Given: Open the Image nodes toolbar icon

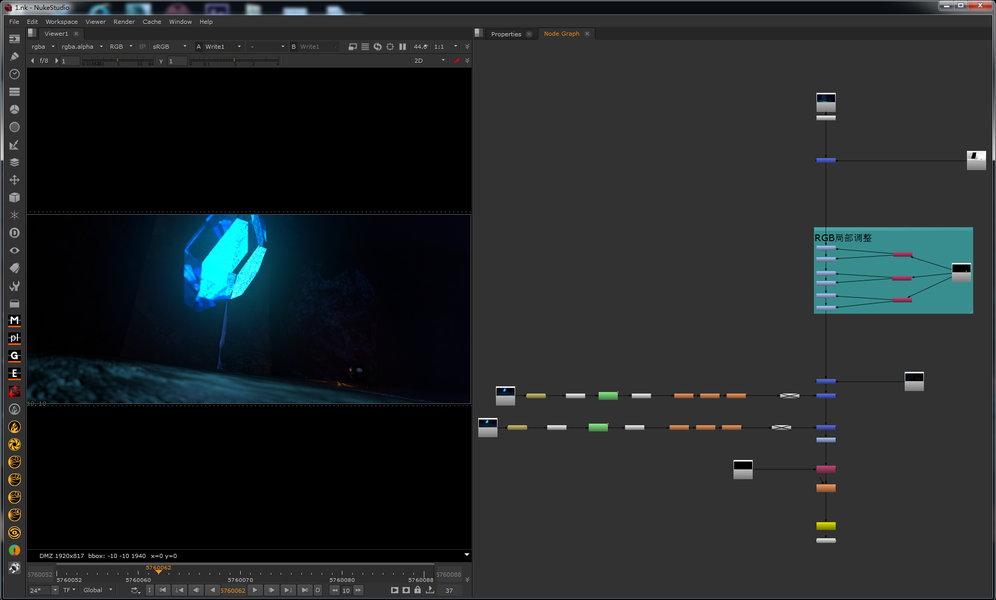Looking at the screenshot, I should tap(14, 39).
